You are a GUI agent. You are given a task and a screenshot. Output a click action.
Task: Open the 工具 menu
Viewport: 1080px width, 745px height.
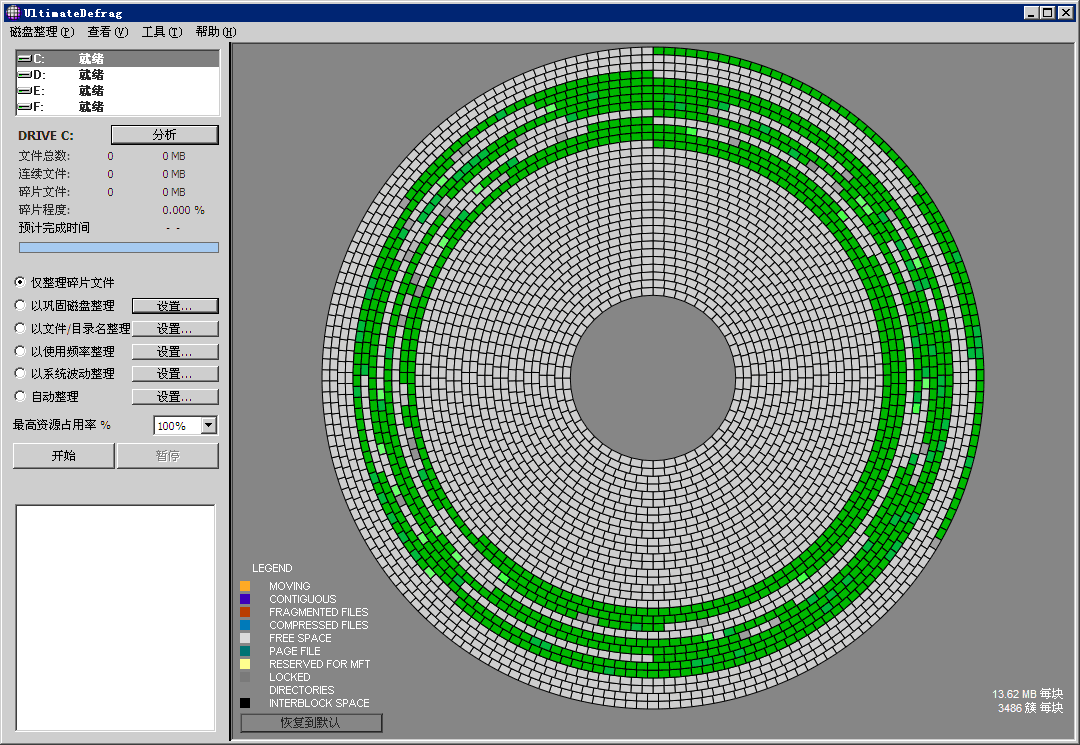pyautogui.click(x=161, y=32)
